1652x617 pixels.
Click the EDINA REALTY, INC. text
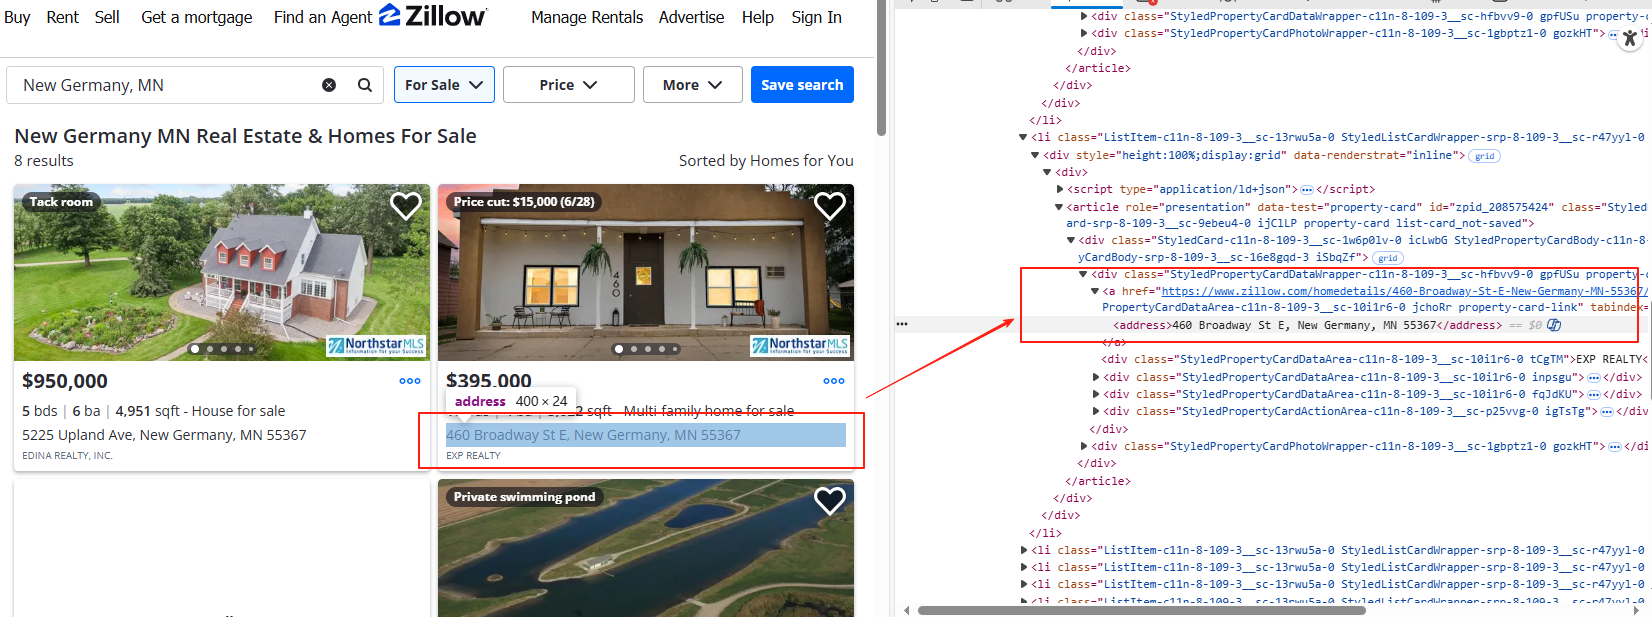pos(67,456)
